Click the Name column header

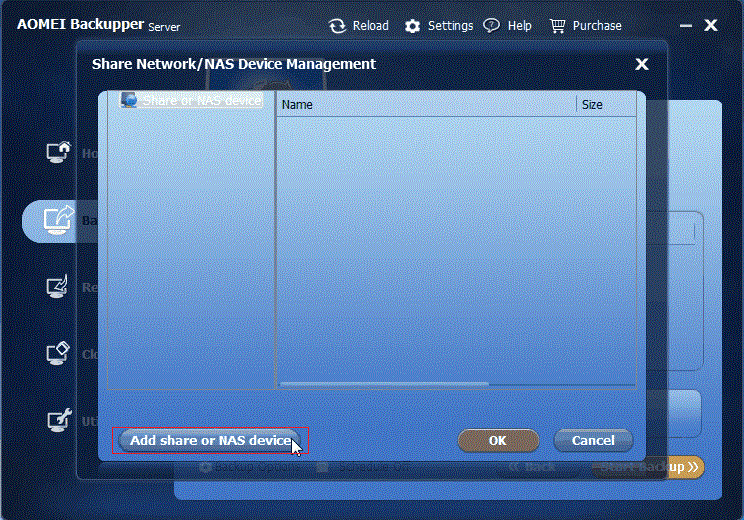pyautogui.click(x=426, y=104)
